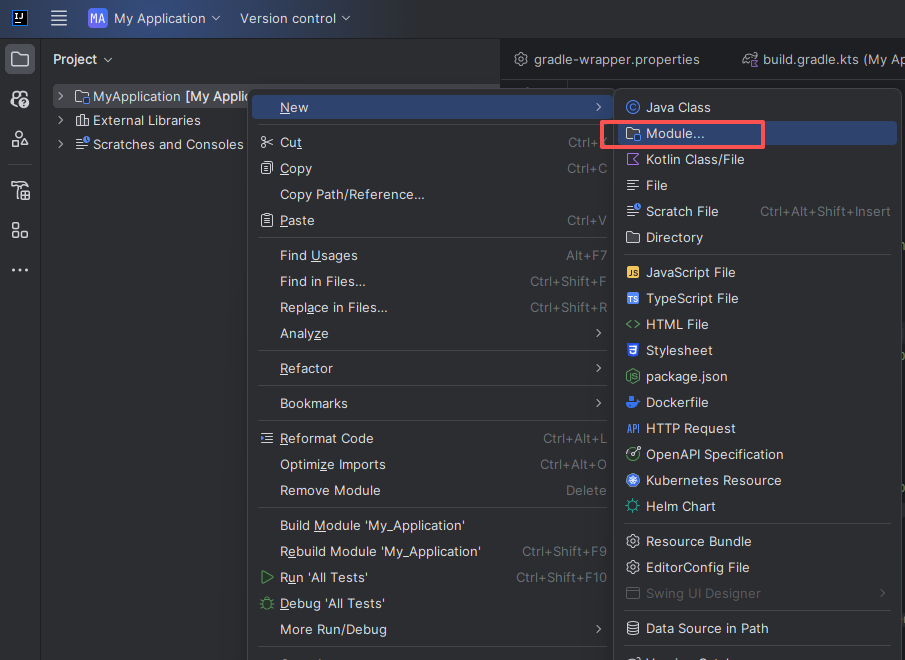905x660 pixels.
Task: Click the IntelliJ IDEA logo icon
Action: tap(20, 18)
